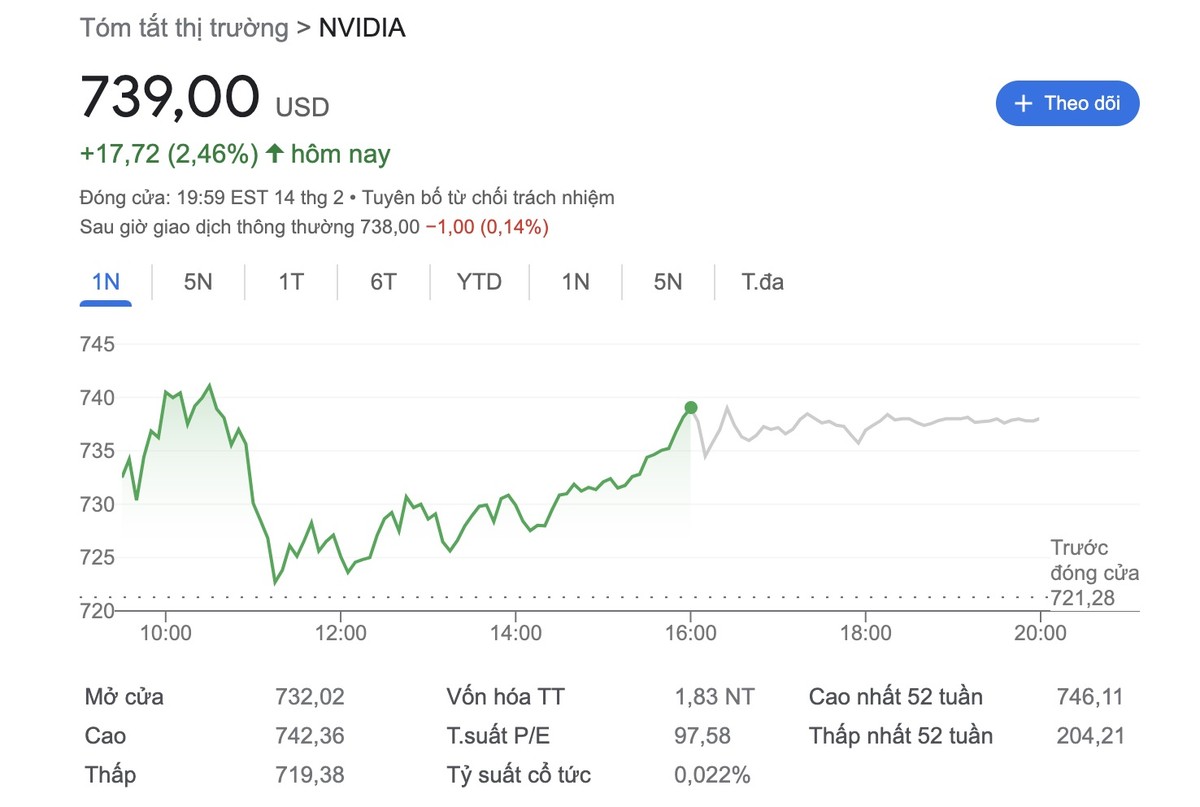Switch to the one-year 1N tab
The image size is (1200, 807).
click(x=574, y=282)
